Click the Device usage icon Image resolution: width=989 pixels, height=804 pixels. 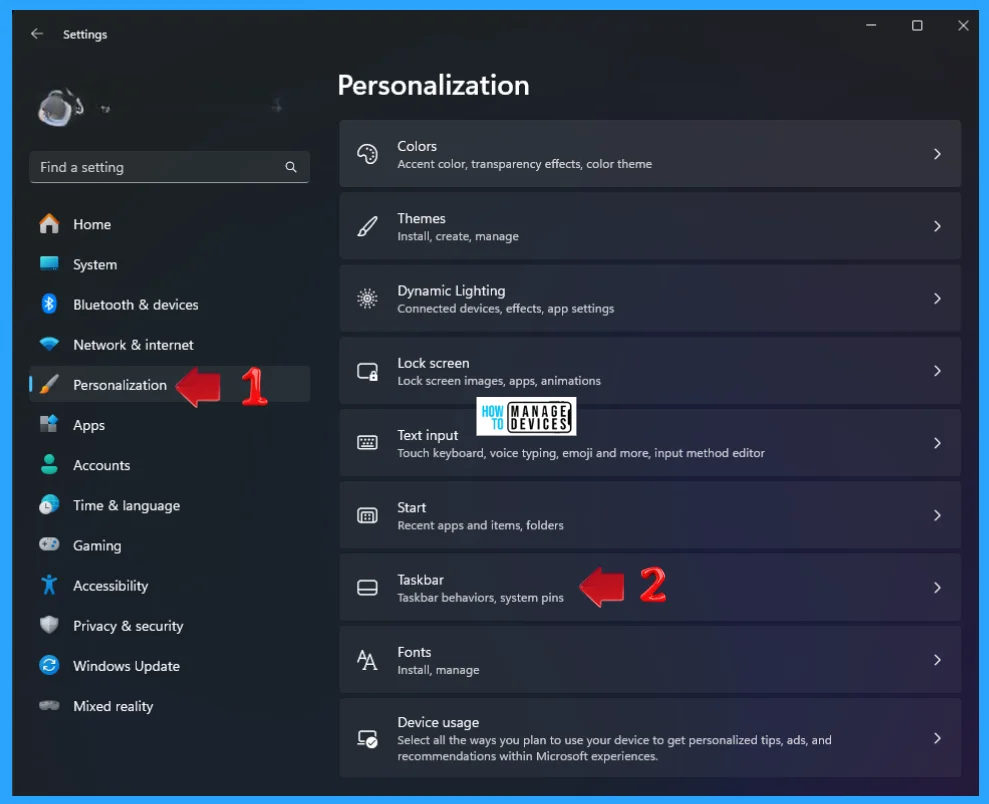tap(367, 738)
